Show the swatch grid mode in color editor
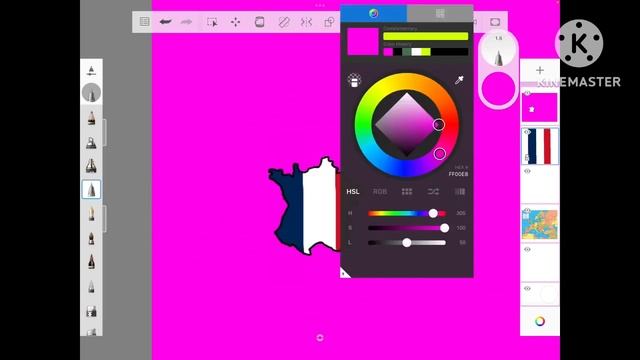640x360 pixels. (407, 191)
